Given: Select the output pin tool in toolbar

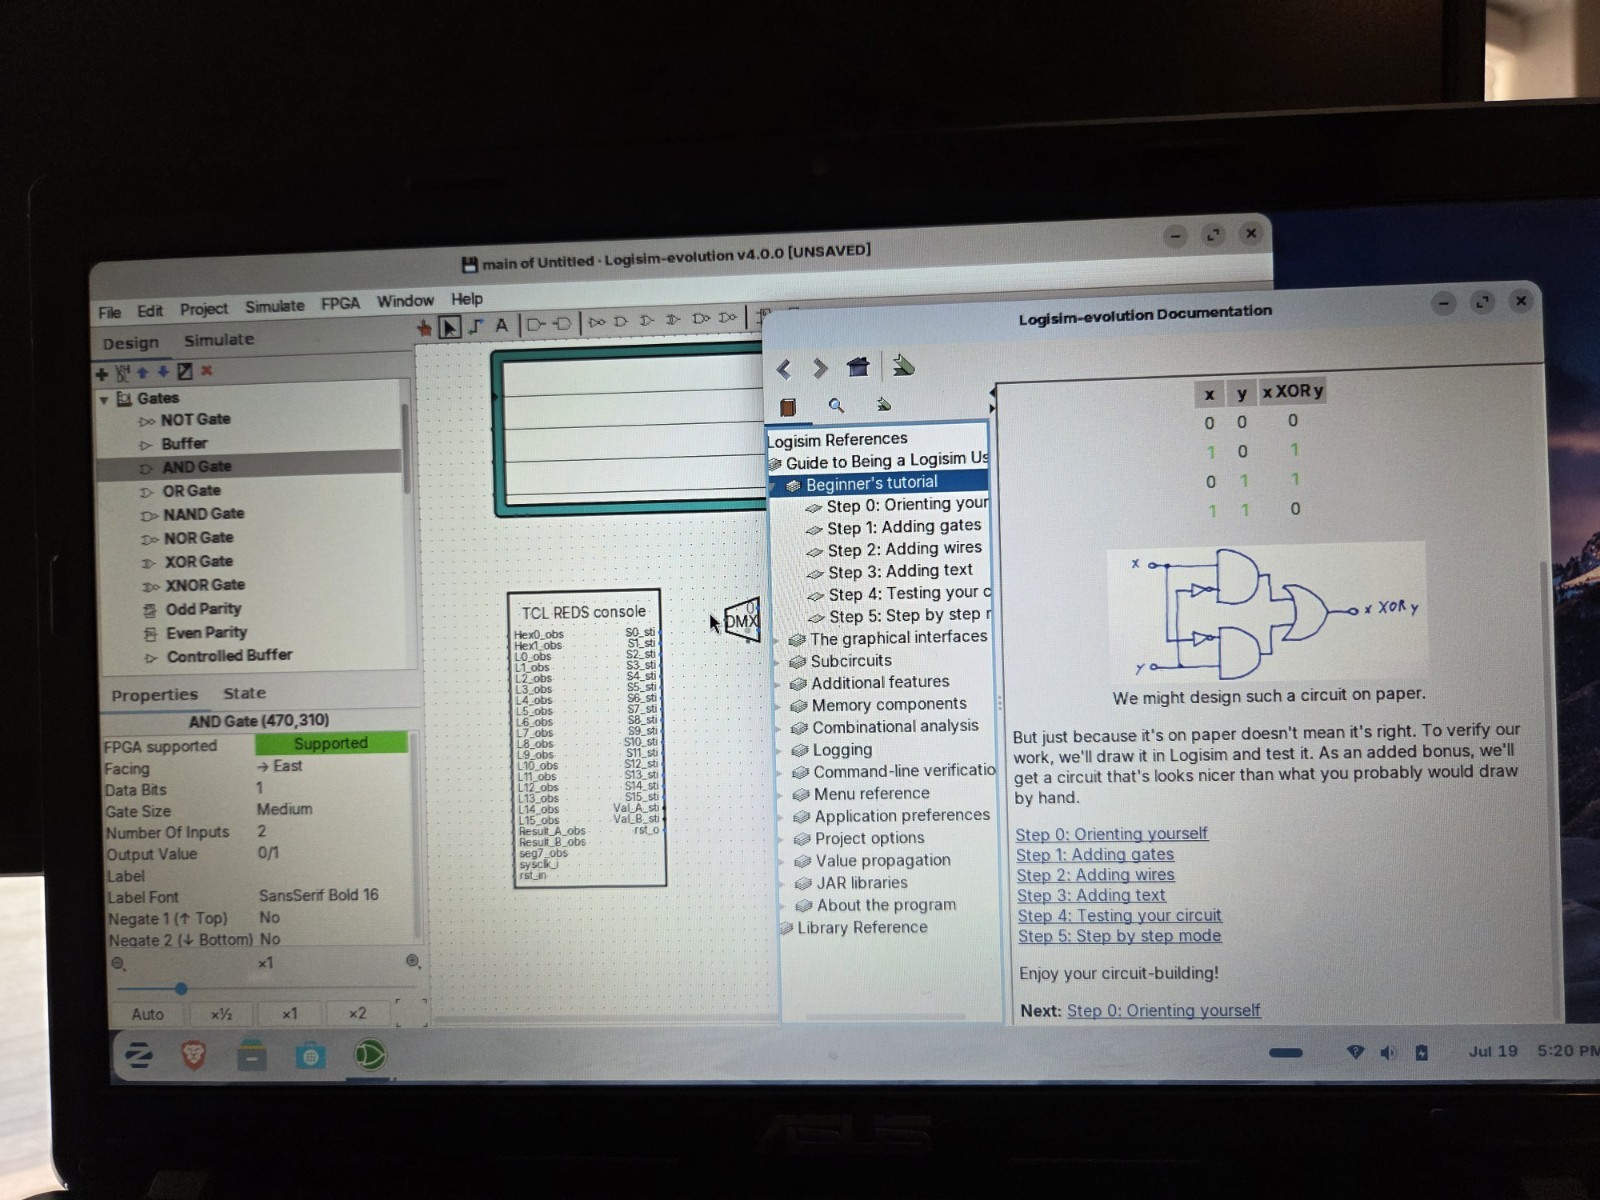Looking at the screenshot, I should click(x=562, y=323).
